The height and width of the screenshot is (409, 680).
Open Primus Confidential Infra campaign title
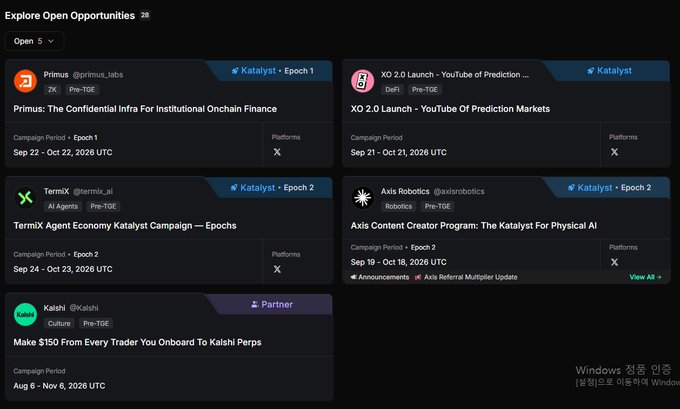pyautogui.click(x=145, y=109)
